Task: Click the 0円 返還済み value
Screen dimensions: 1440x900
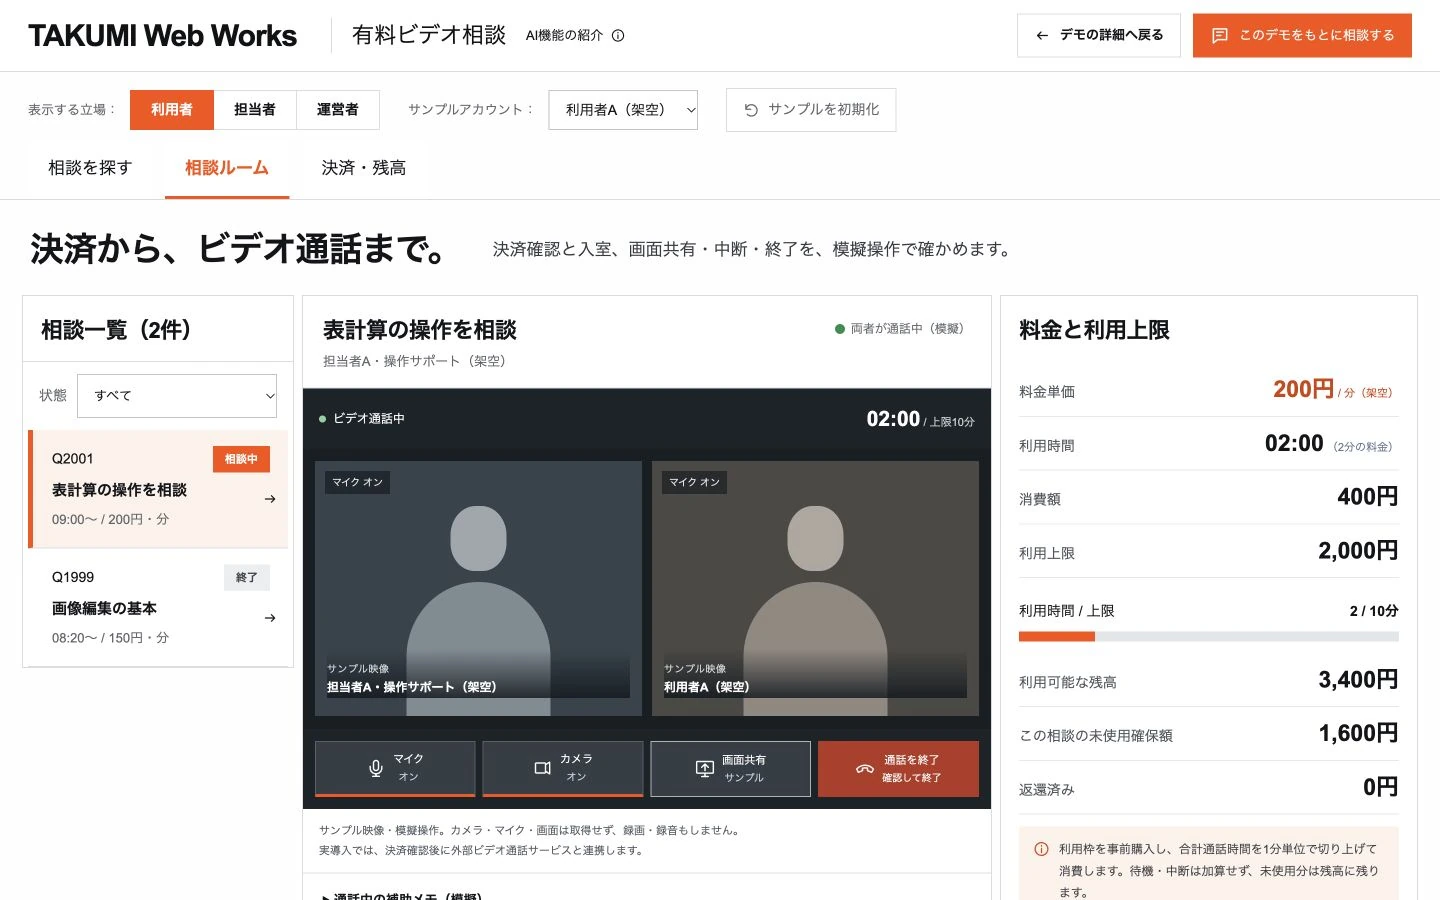Action: (1381, 788)
